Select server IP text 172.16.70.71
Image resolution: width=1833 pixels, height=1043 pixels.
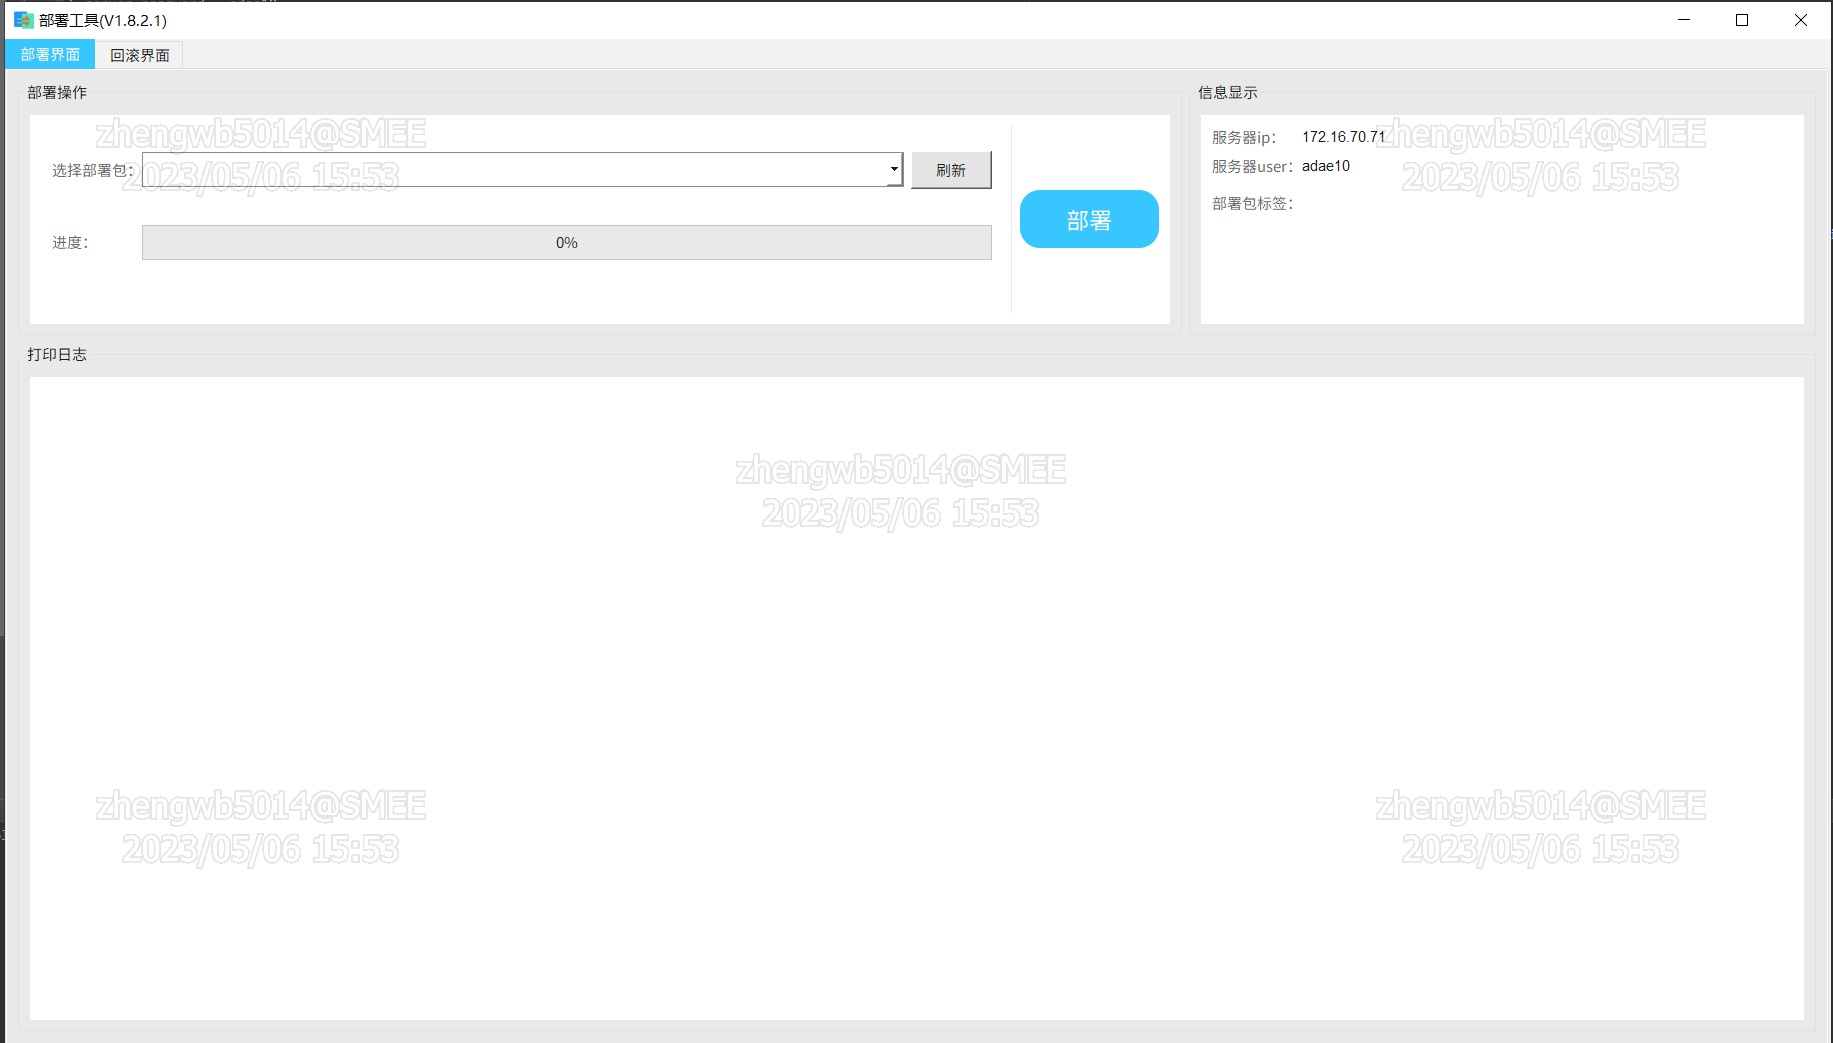tap(1343, 137)
